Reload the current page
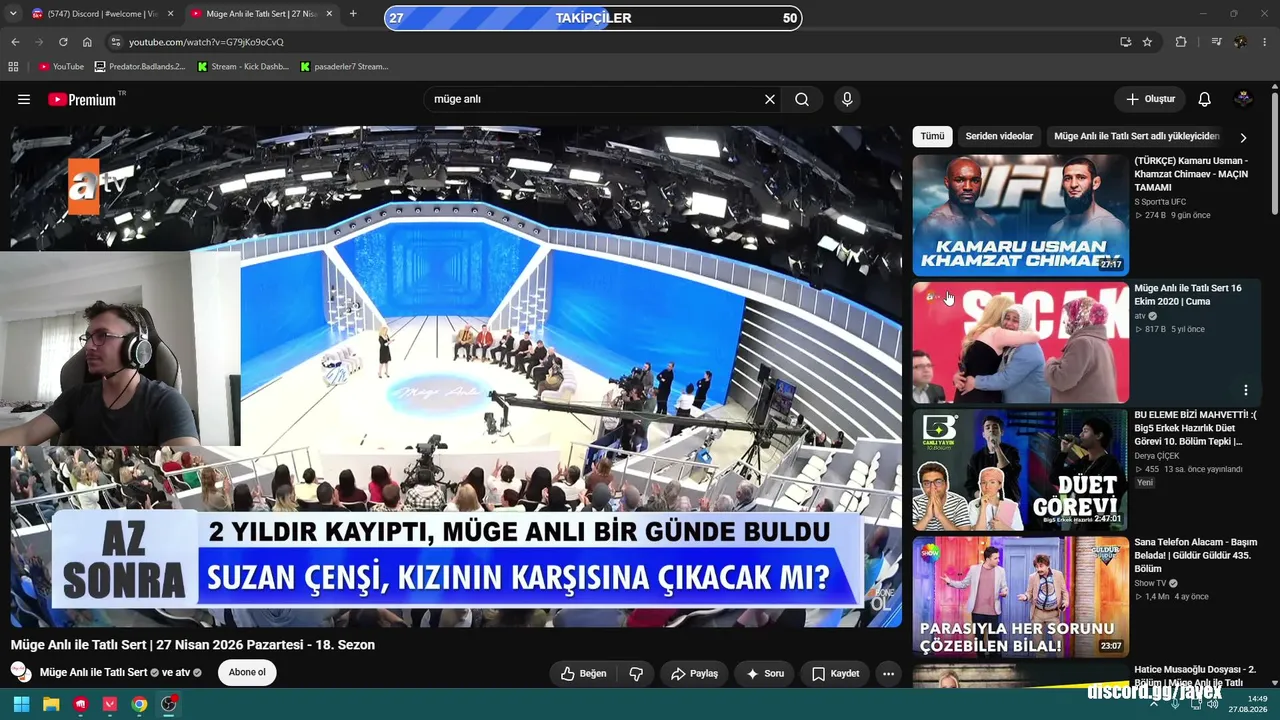The width and height of the screenshot is (1280, 720). (x=63, y=42)
